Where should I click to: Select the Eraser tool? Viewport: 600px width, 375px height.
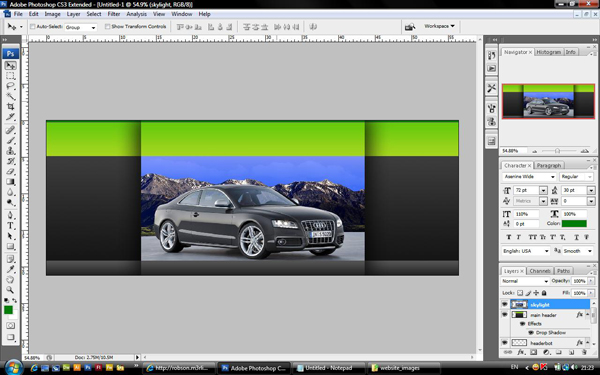(x=10, y=171)
